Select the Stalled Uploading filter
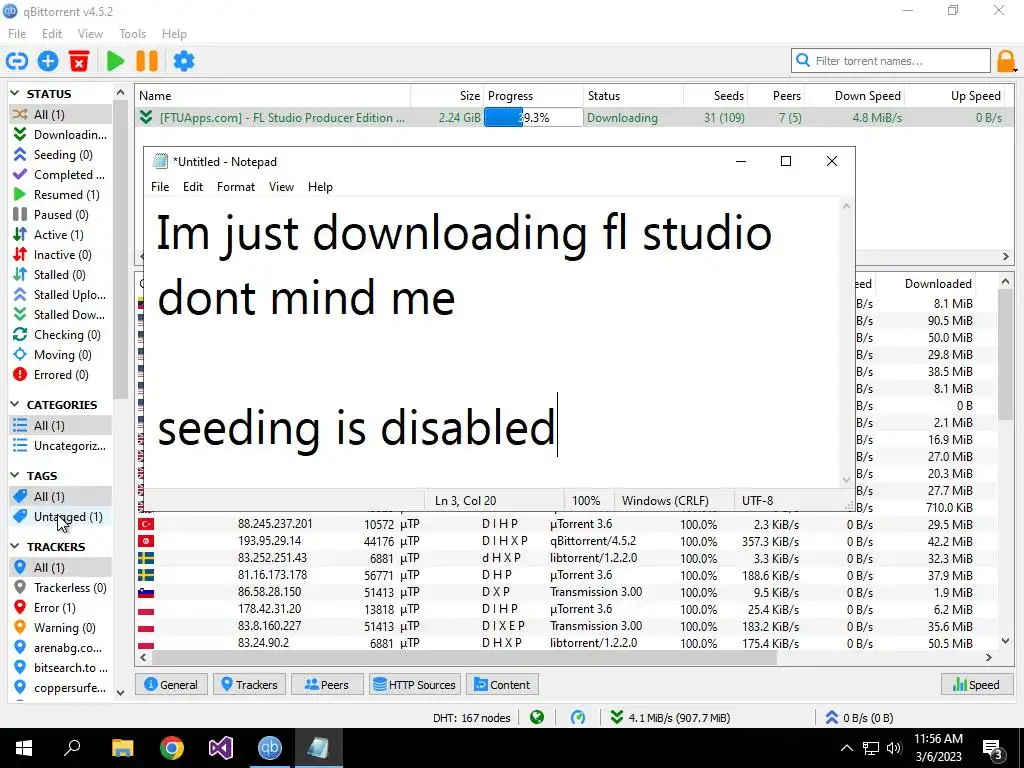Screen dimensions: 1024x768 click(x=60, y=295)
